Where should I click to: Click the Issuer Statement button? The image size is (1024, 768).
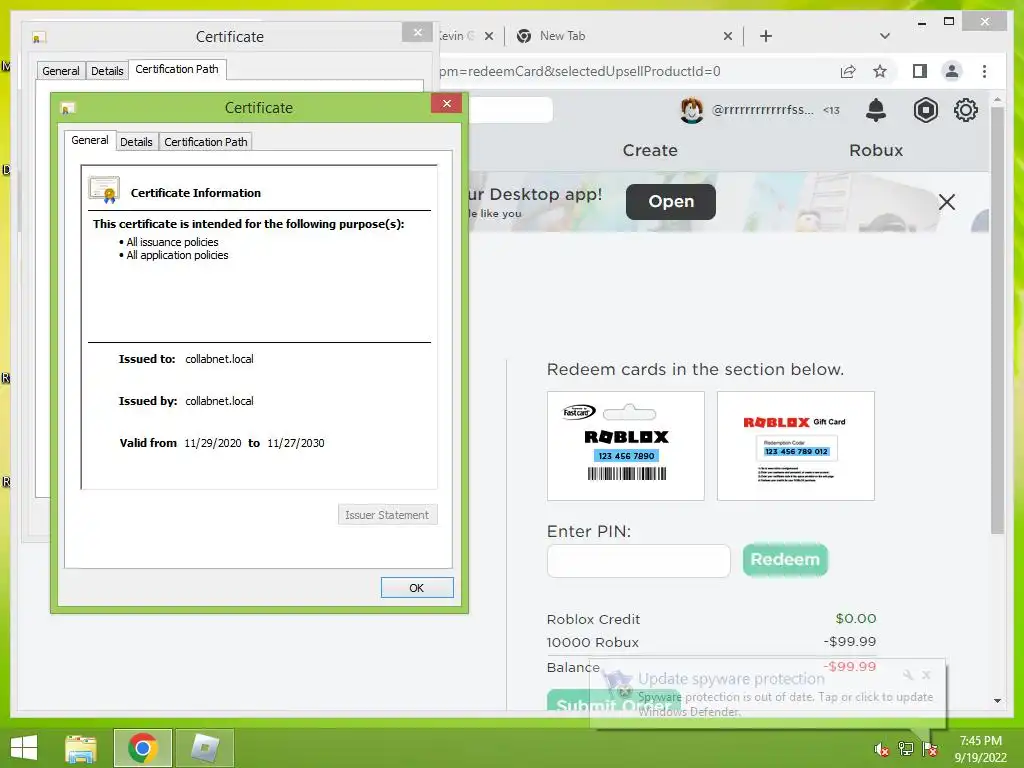pyautogui.click(x=387, y=515)
